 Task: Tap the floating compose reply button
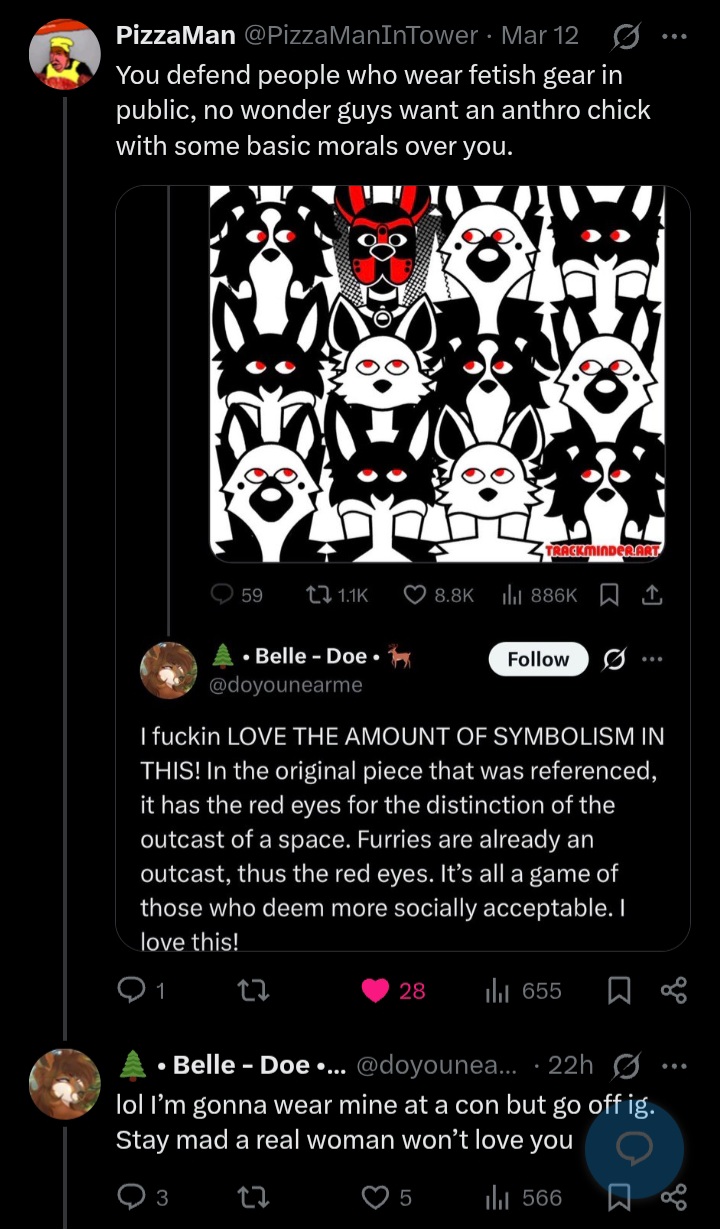click(634, 1149)
